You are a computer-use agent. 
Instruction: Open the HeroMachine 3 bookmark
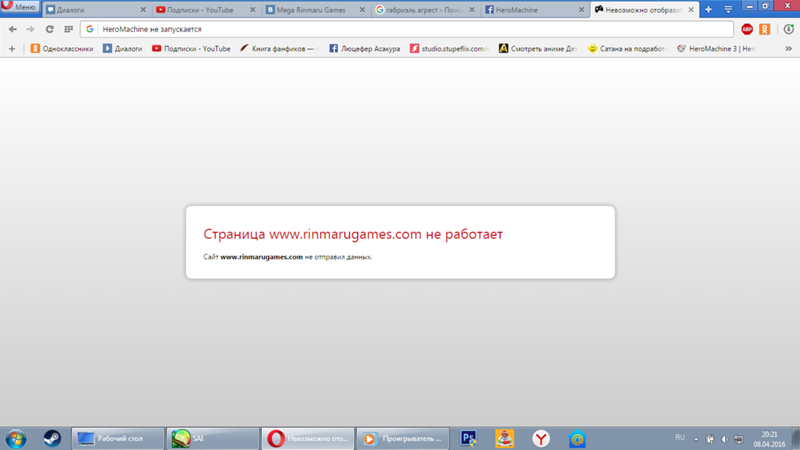716,48
